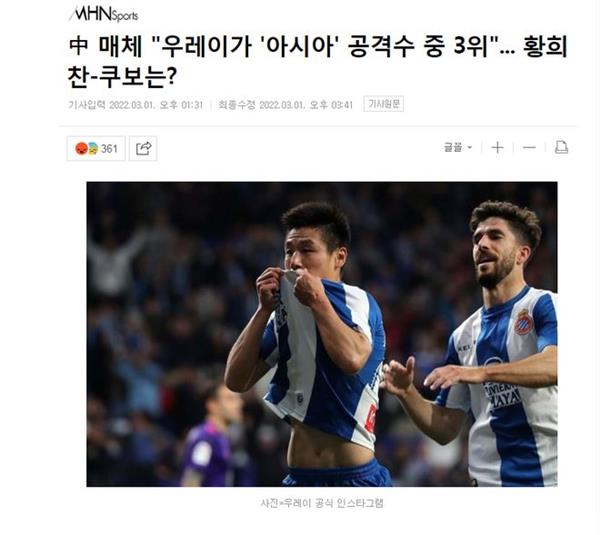Increase font size with plus icon

pyautogui.click(x=497, y=148)
